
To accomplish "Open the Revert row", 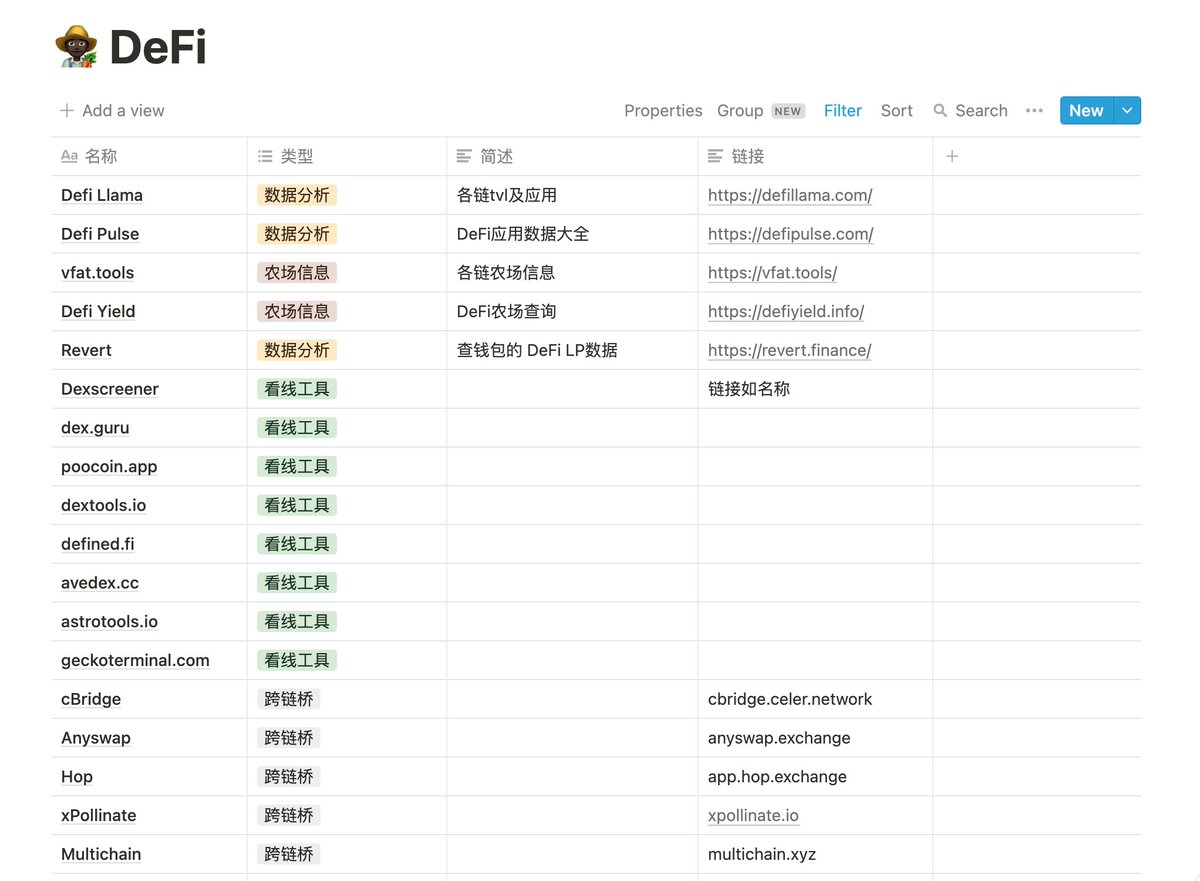I will (x=86, y=351).
